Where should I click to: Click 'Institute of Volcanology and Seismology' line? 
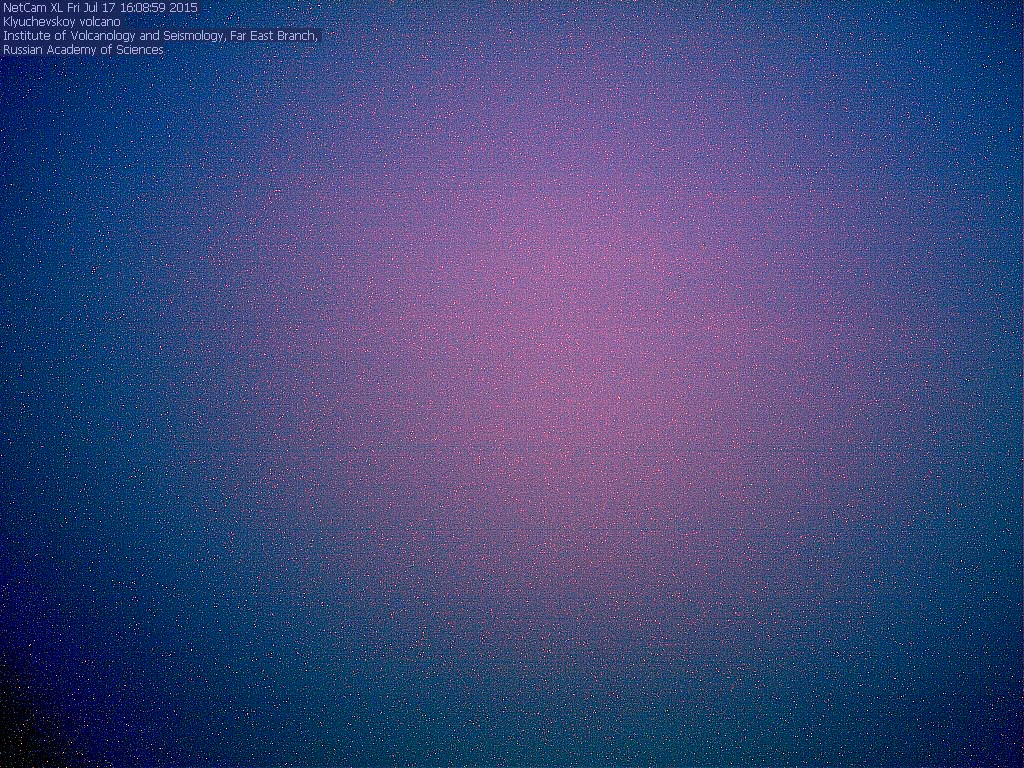(161, 36)
